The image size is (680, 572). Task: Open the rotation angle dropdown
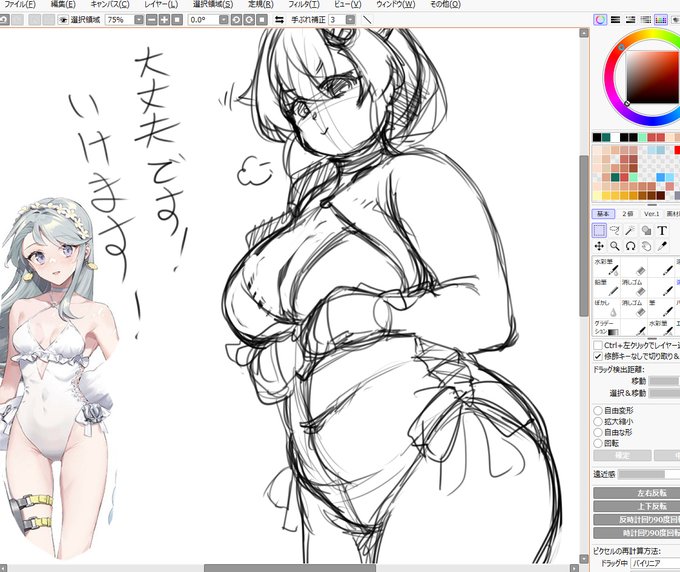coord(223,20)
